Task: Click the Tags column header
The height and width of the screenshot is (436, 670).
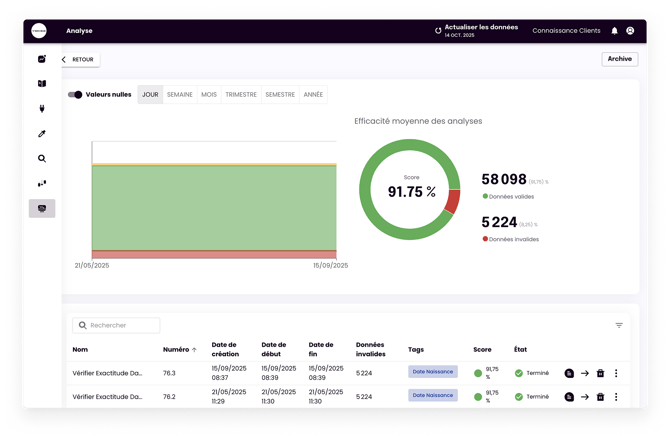Action: [x=416, y=350]
